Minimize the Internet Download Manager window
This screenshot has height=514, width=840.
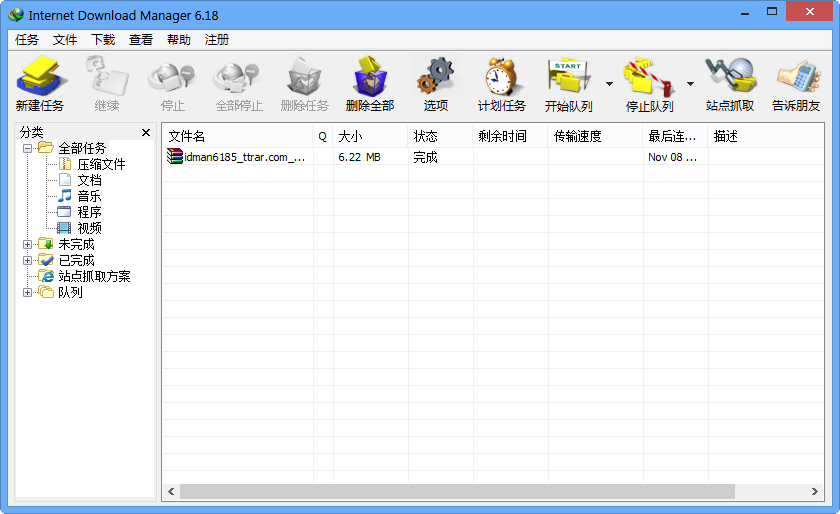pos(745,13)
